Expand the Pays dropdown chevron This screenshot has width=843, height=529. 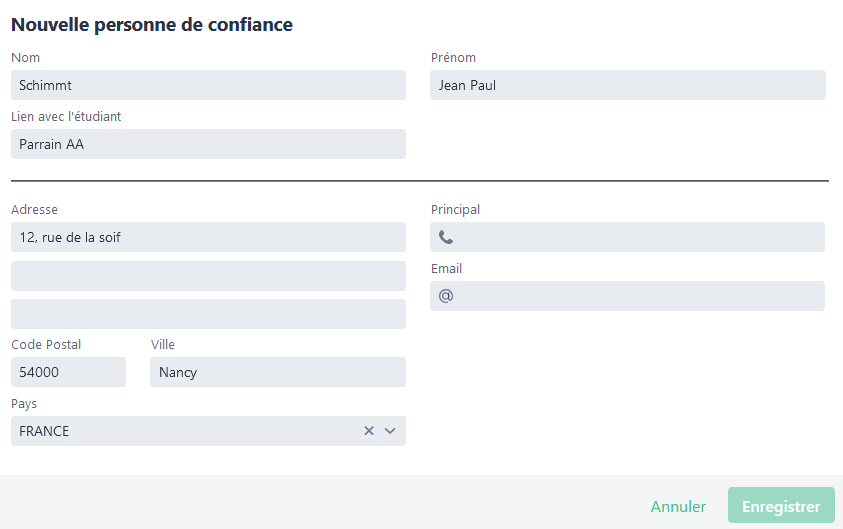click(x=390, y=431)
